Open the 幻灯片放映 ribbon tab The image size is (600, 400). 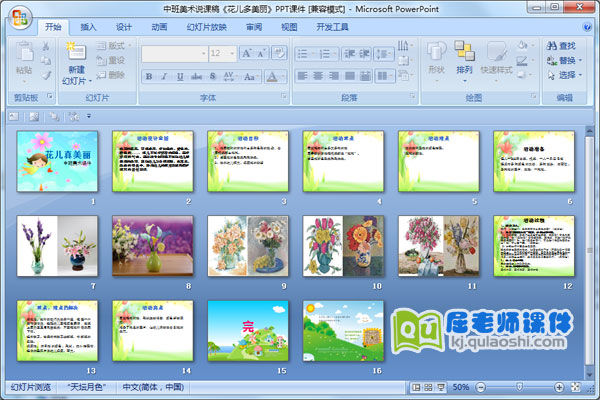[x=207, y=27]
